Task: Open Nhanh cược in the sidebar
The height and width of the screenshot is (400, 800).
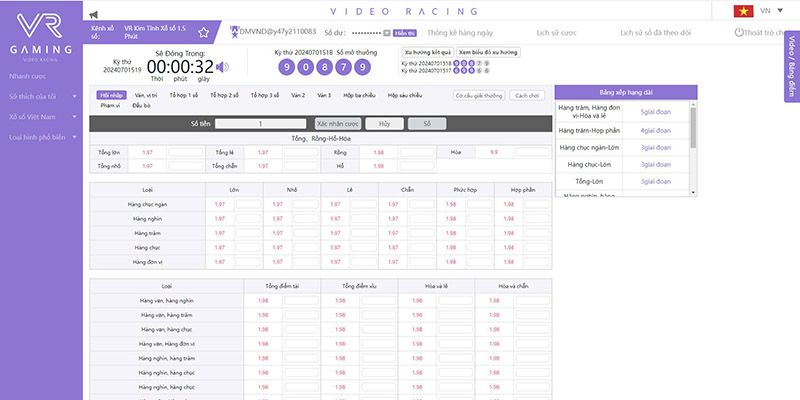Action: pyautogui.click(x=28, y=76)
